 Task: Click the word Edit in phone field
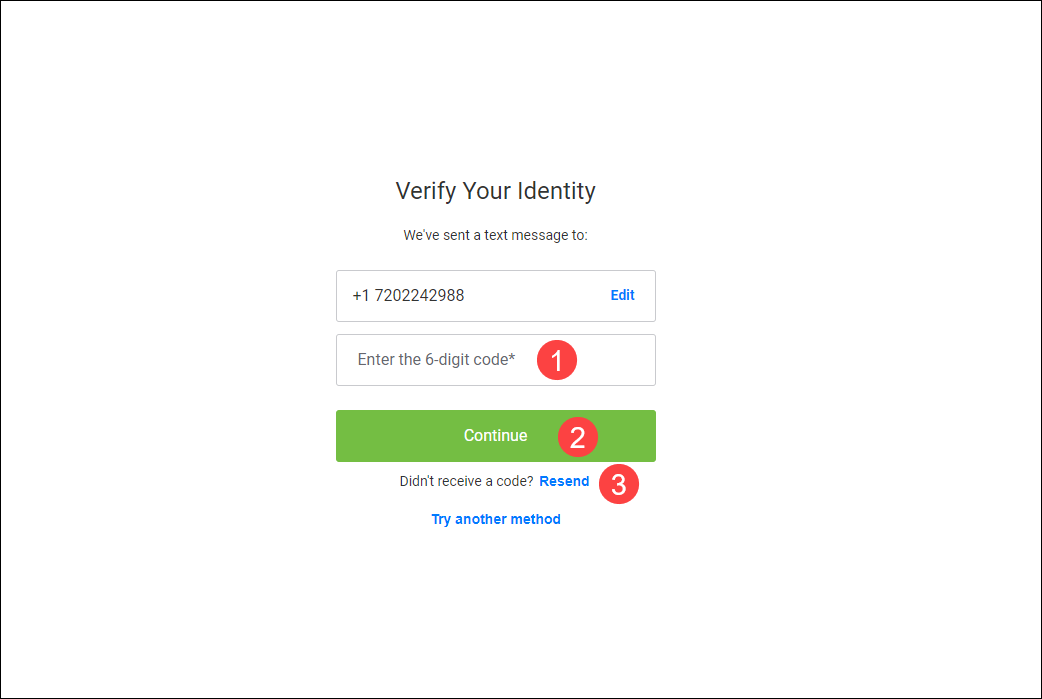tap(622, 295)
